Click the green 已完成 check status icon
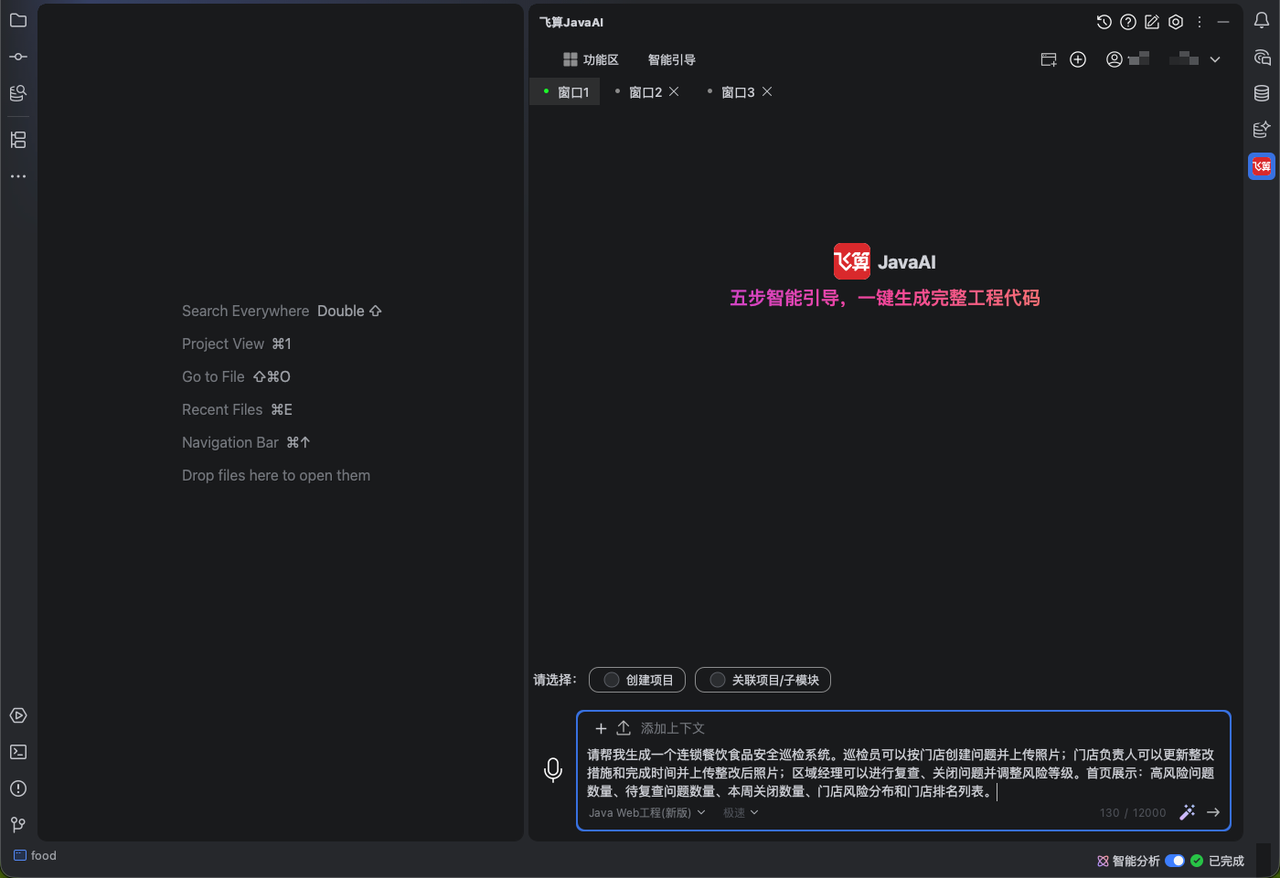Image resolution: width=1280 pixels, height=878 pixels. (1197, 861)
